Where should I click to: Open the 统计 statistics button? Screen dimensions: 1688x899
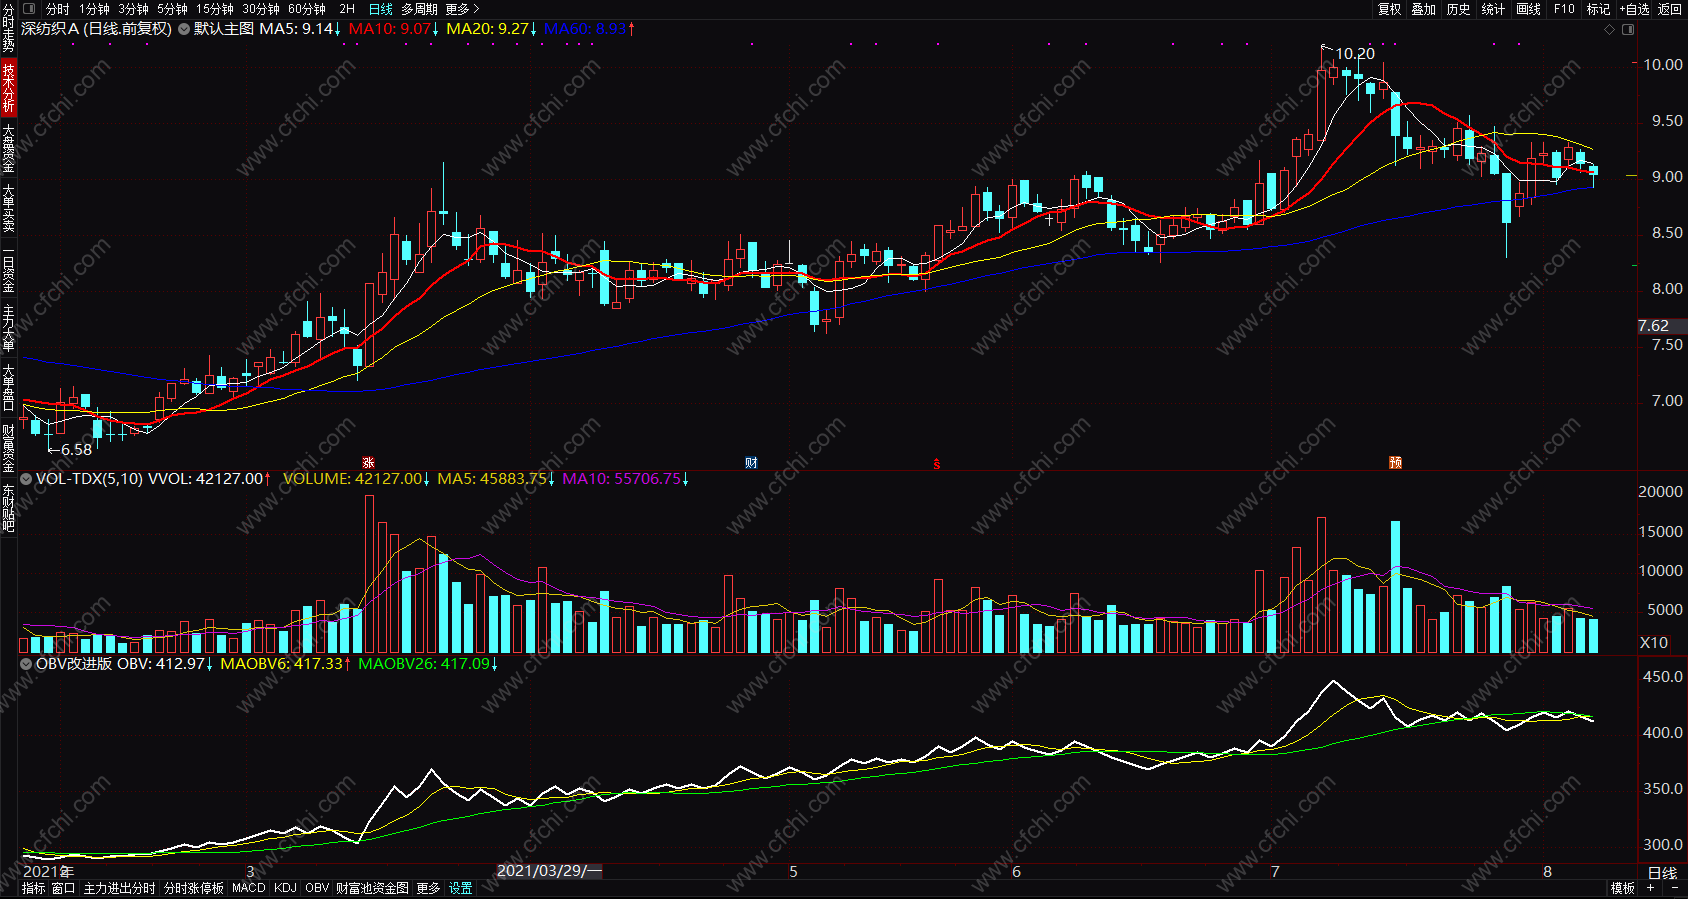pyautogui.click(x=1493, y=9)
